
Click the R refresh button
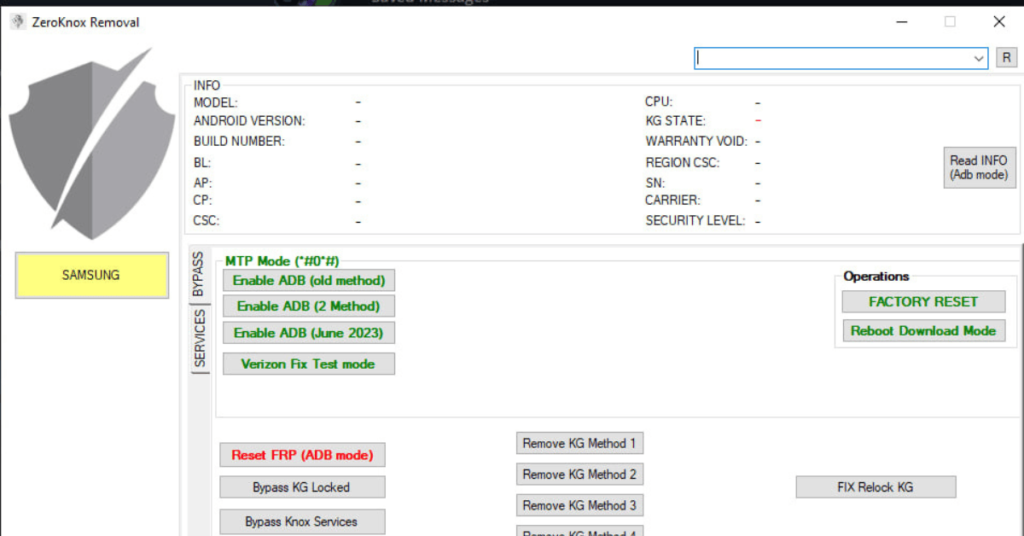[x=1006, y=58]
